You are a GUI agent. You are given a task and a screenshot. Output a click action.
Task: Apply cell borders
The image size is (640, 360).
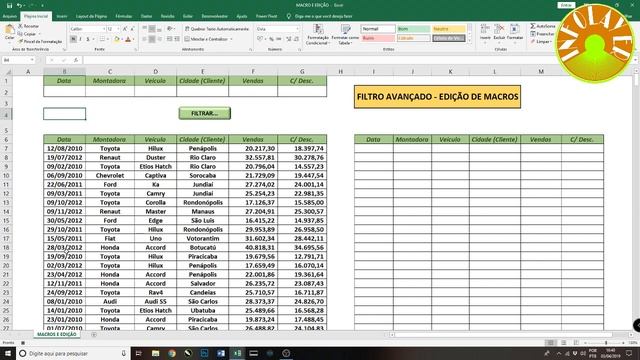pos(102,39)
